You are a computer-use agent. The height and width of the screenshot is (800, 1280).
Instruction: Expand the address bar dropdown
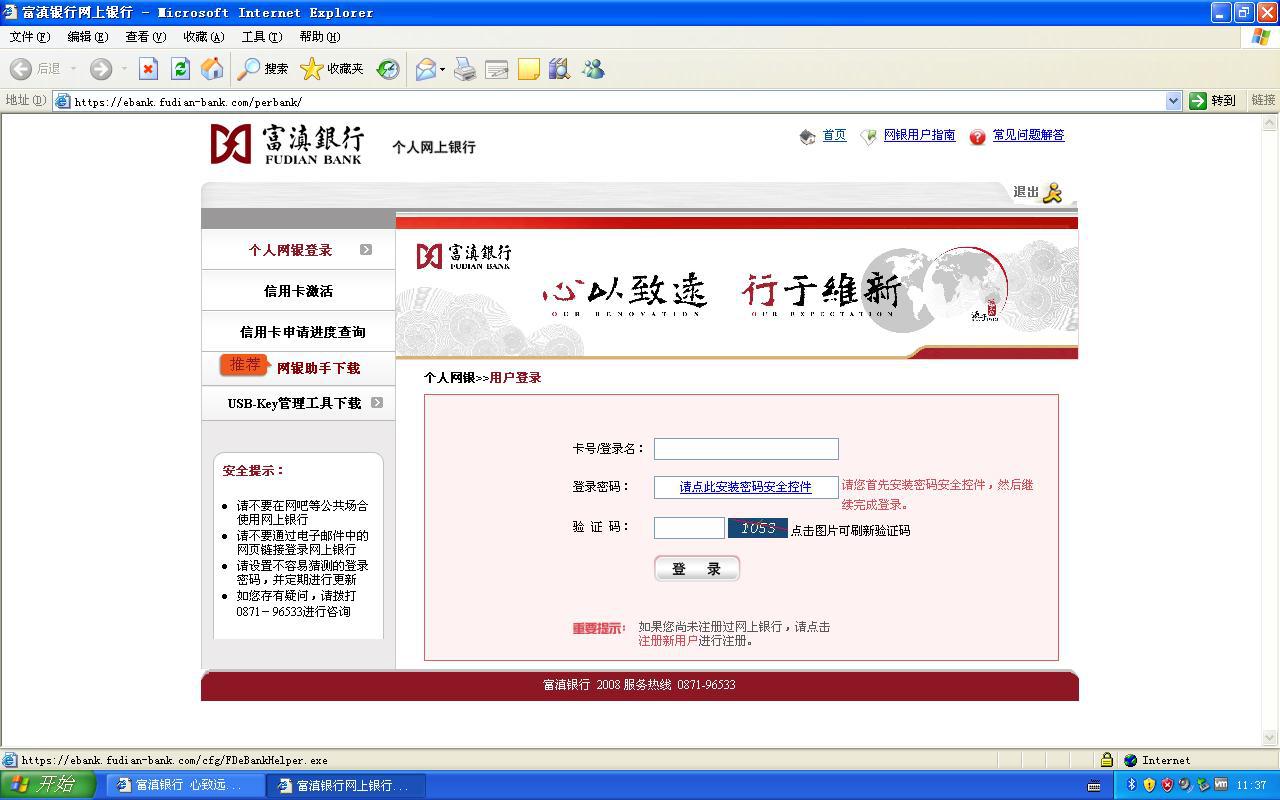pyautogui.click(x=1173, y=101)
